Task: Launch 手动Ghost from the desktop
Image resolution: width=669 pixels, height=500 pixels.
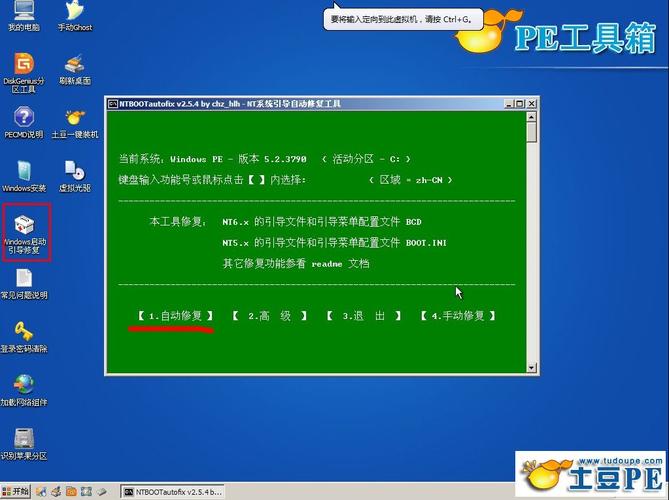Action: [74, 12]
